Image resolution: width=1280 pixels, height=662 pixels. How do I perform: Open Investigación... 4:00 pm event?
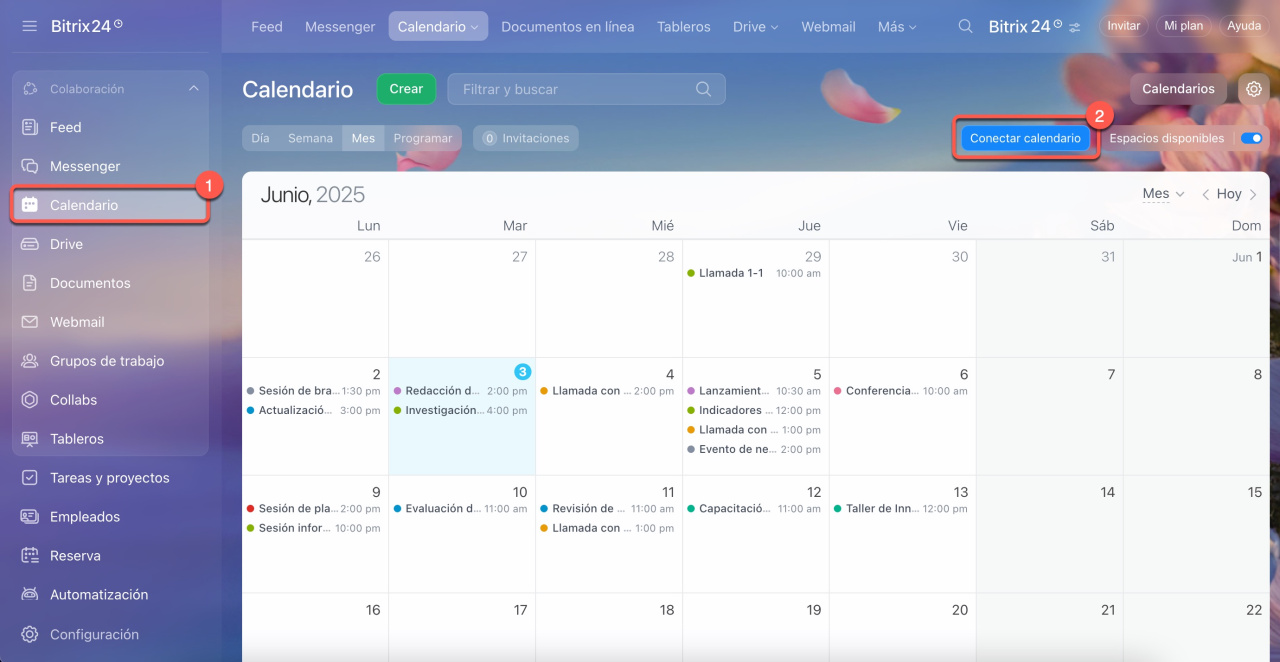(460, 410)
